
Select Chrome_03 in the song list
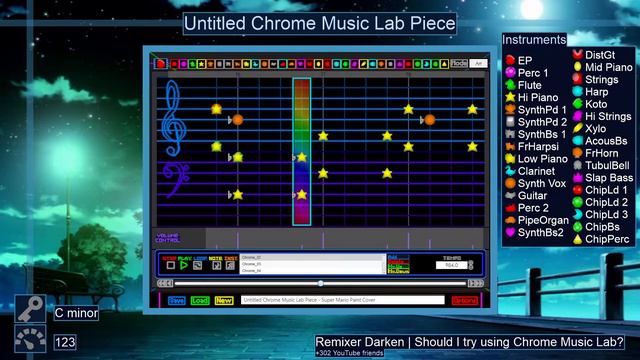click(311, 264)
